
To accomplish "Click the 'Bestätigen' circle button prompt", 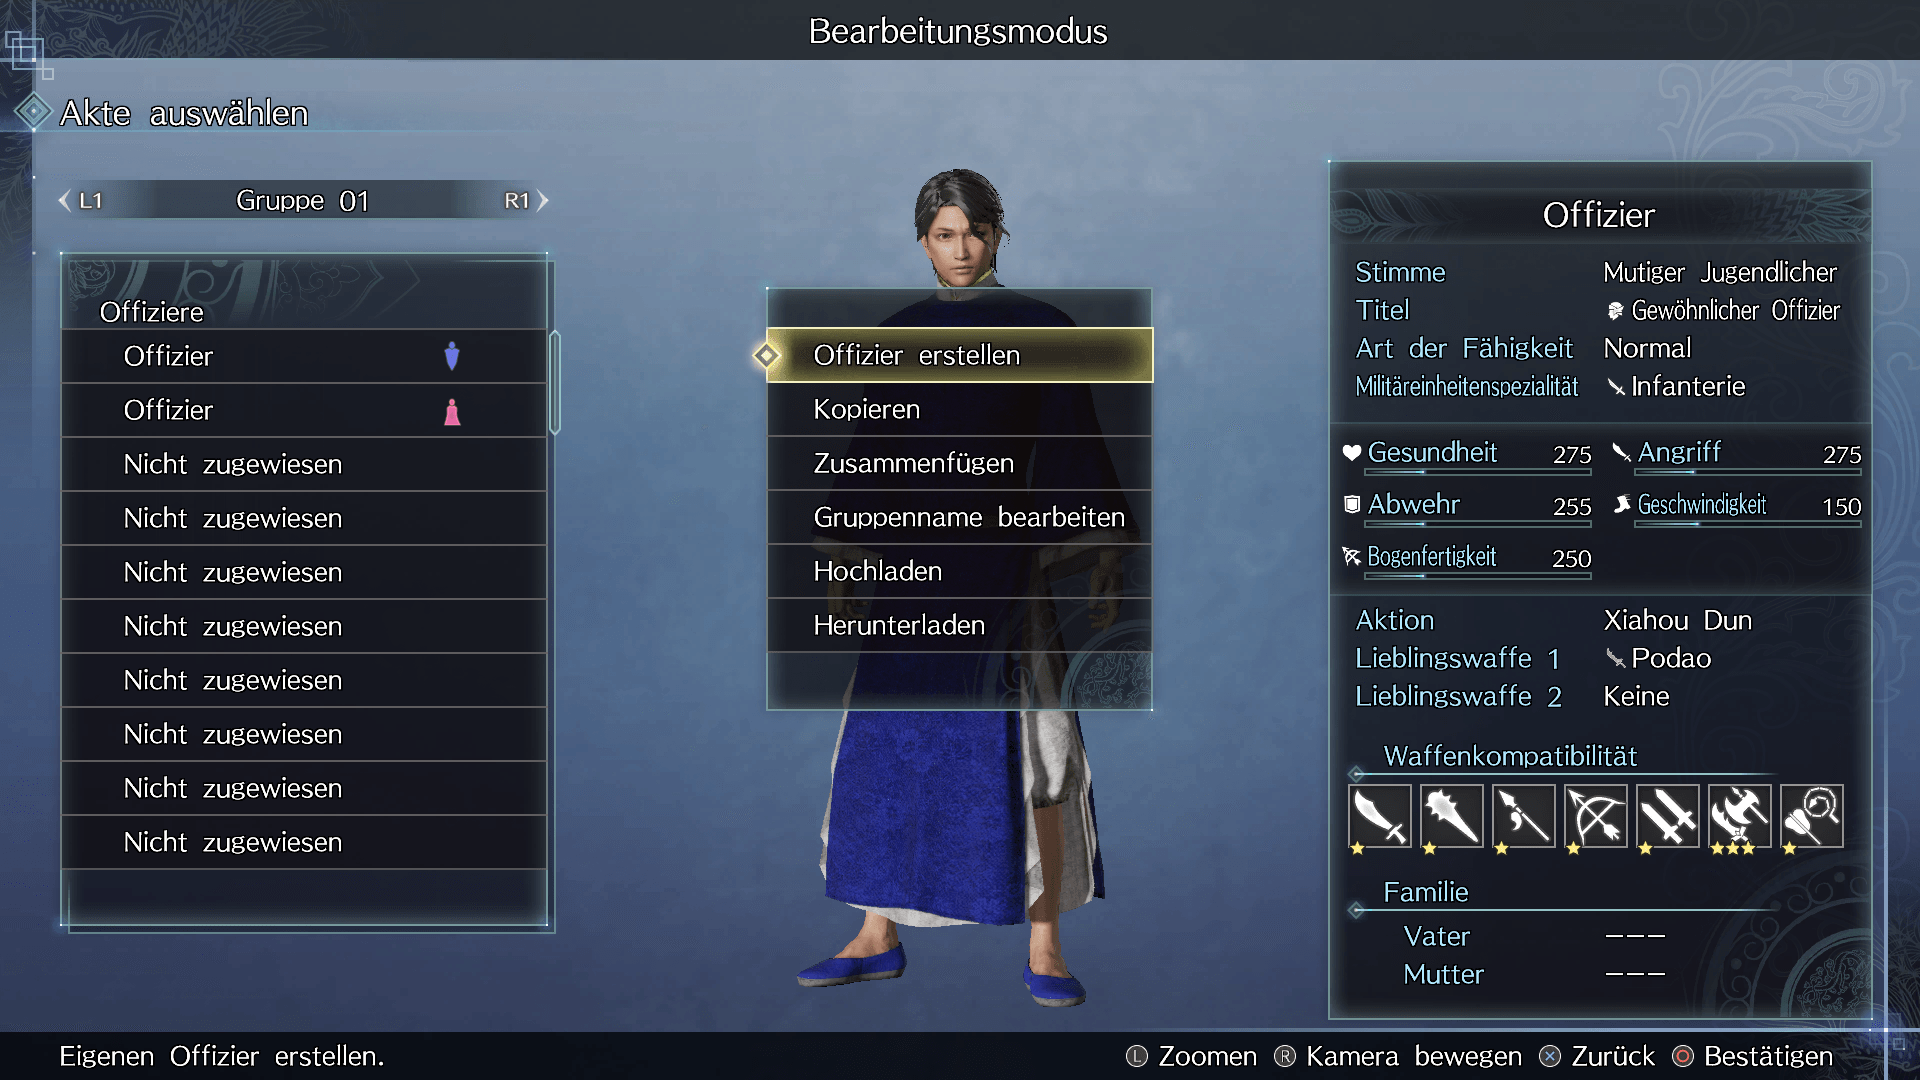I will pyautogui.click(x=1753, y=1056).
